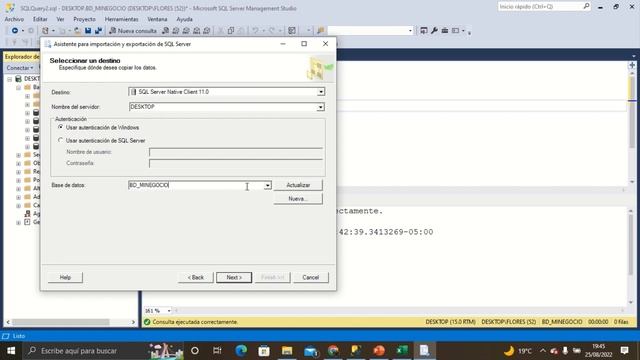Open File Explorer from the taskbar
Screen dimensions: 640x360
287,351
